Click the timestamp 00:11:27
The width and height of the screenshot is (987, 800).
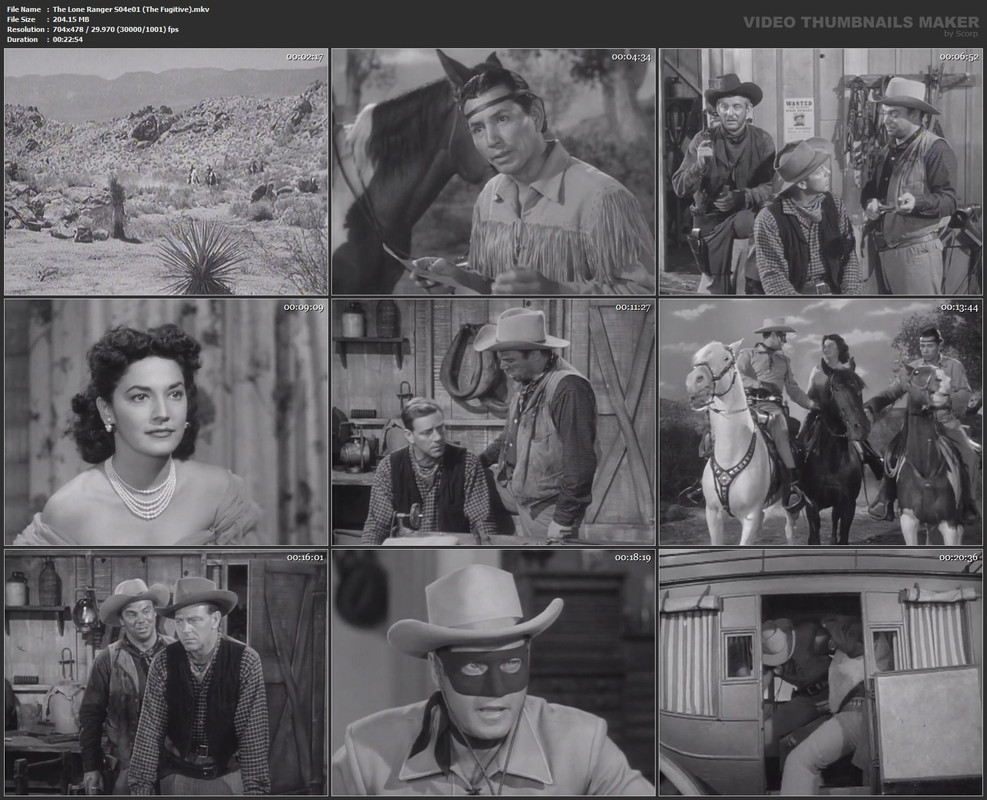click(633, 307)
